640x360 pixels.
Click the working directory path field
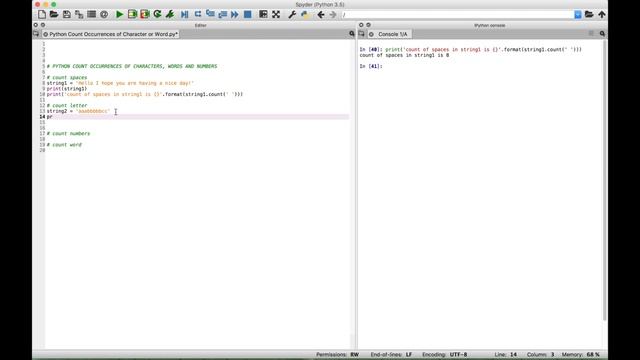(x=458, y=15)
